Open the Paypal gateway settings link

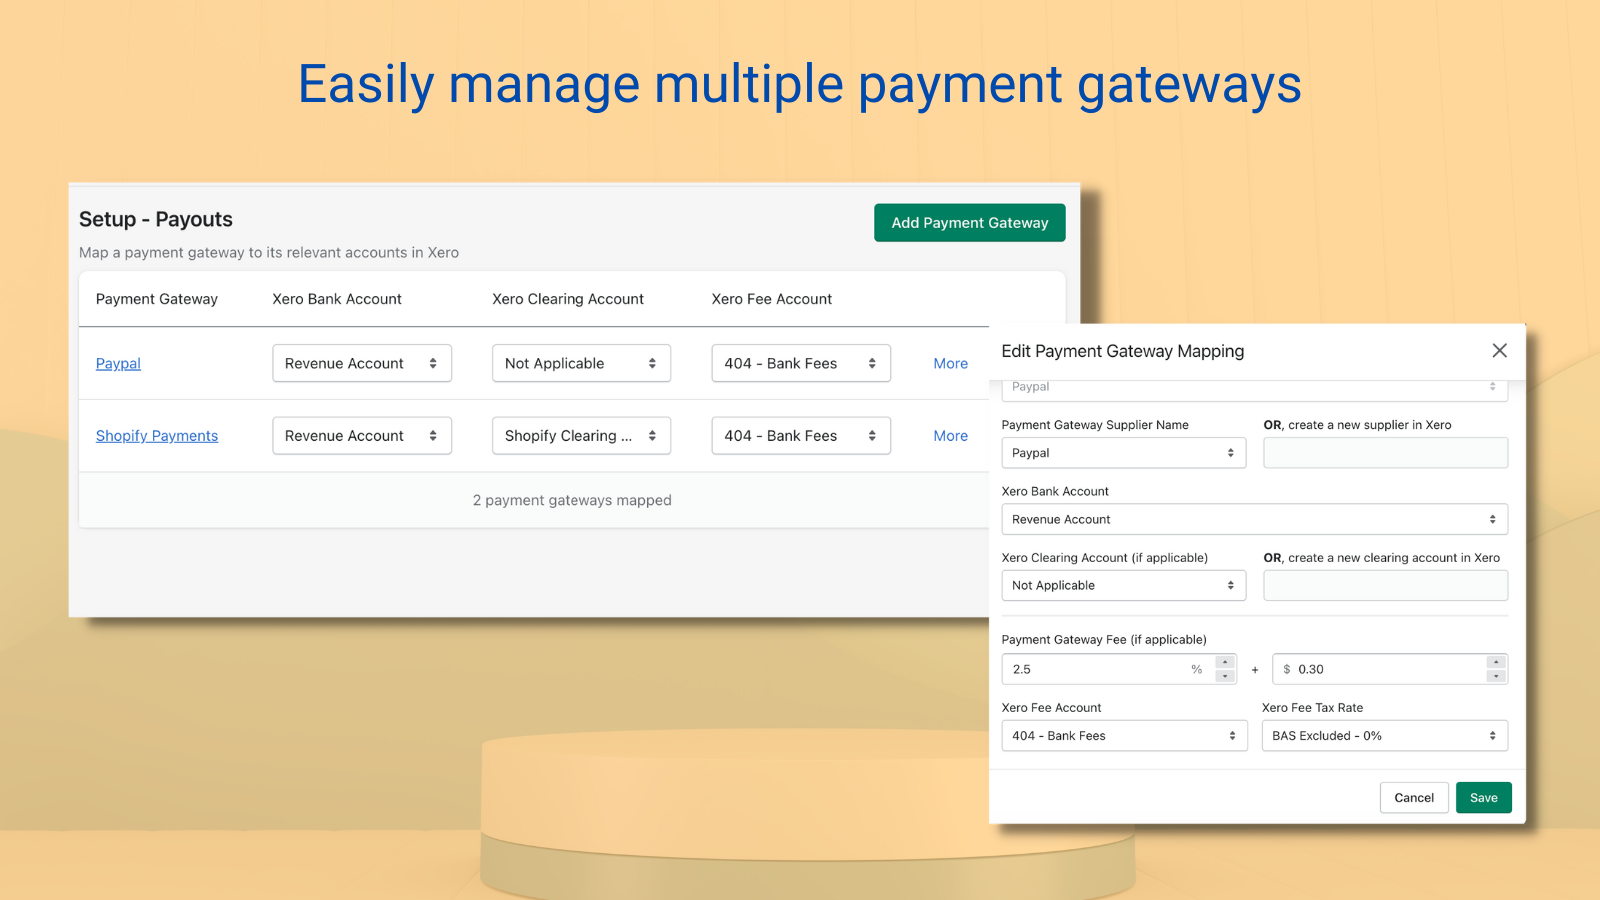click(x=117, y=363)
